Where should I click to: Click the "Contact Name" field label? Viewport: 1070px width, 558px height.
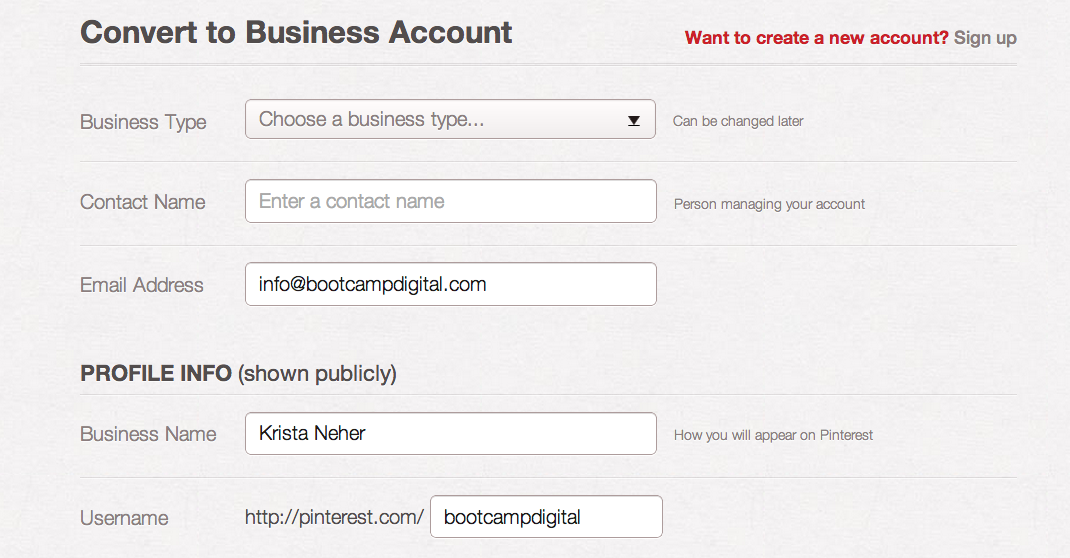pos(142,202)
